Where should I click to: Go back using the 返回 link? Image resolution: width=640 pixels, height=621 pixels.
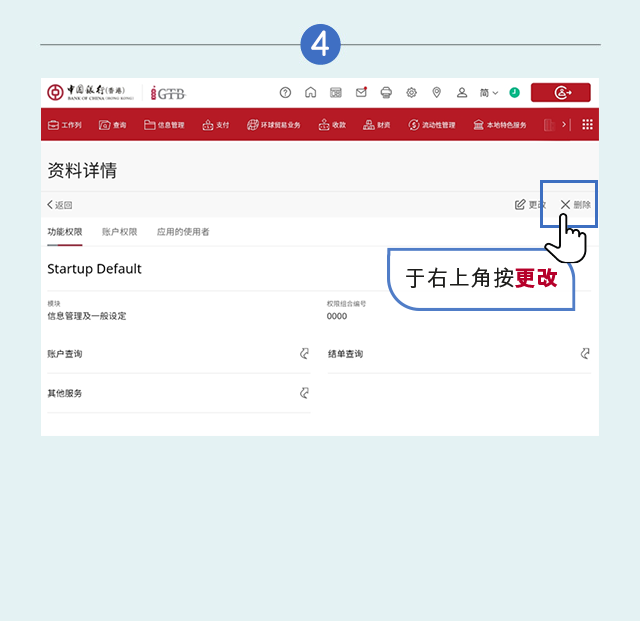tap(60, 205)
